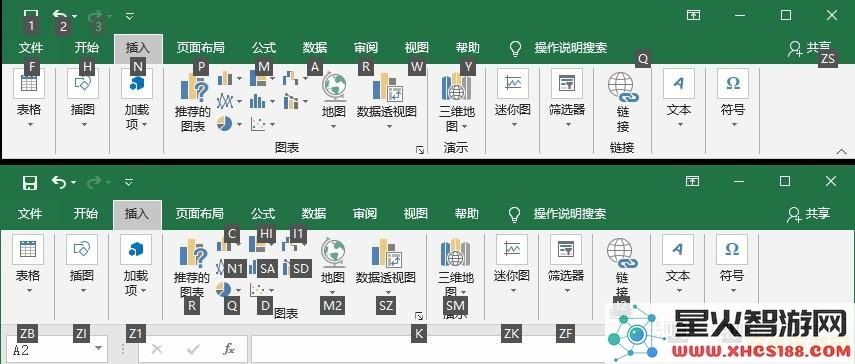The height and width of the screenshot is (364, 855).
Task: Open 地图 chart in bottom window
Action: point(333,267)
